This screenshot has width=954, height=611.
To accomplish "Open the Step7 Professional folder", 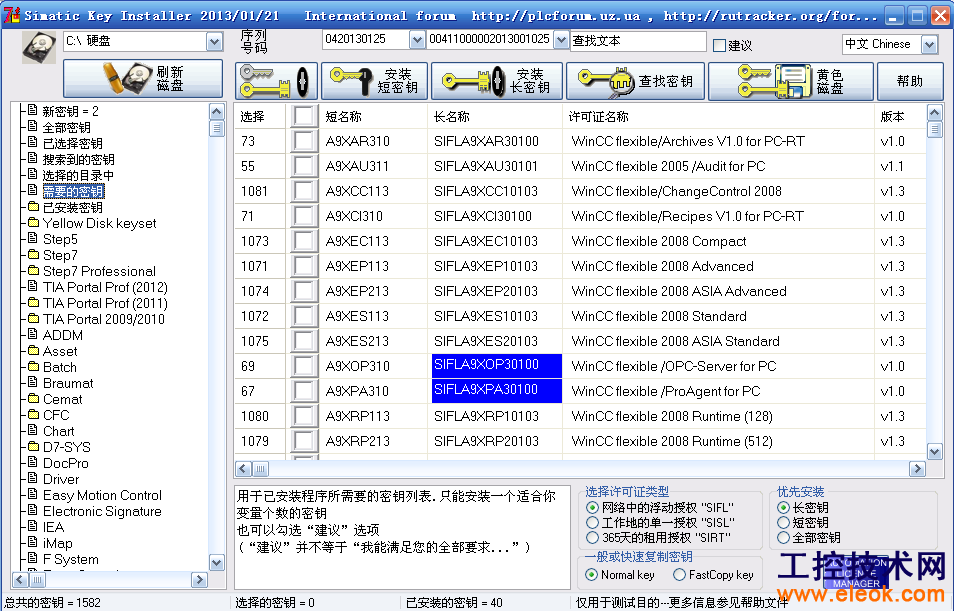I will click(x=99, y=271).
